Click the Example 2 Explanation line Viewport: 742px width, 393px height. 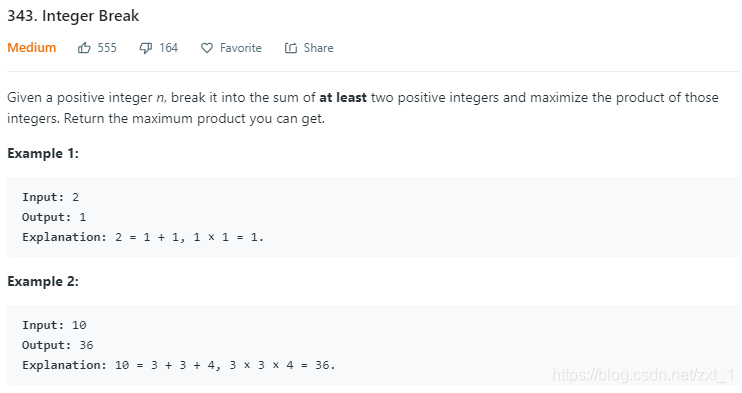click(x=178, y=365)
